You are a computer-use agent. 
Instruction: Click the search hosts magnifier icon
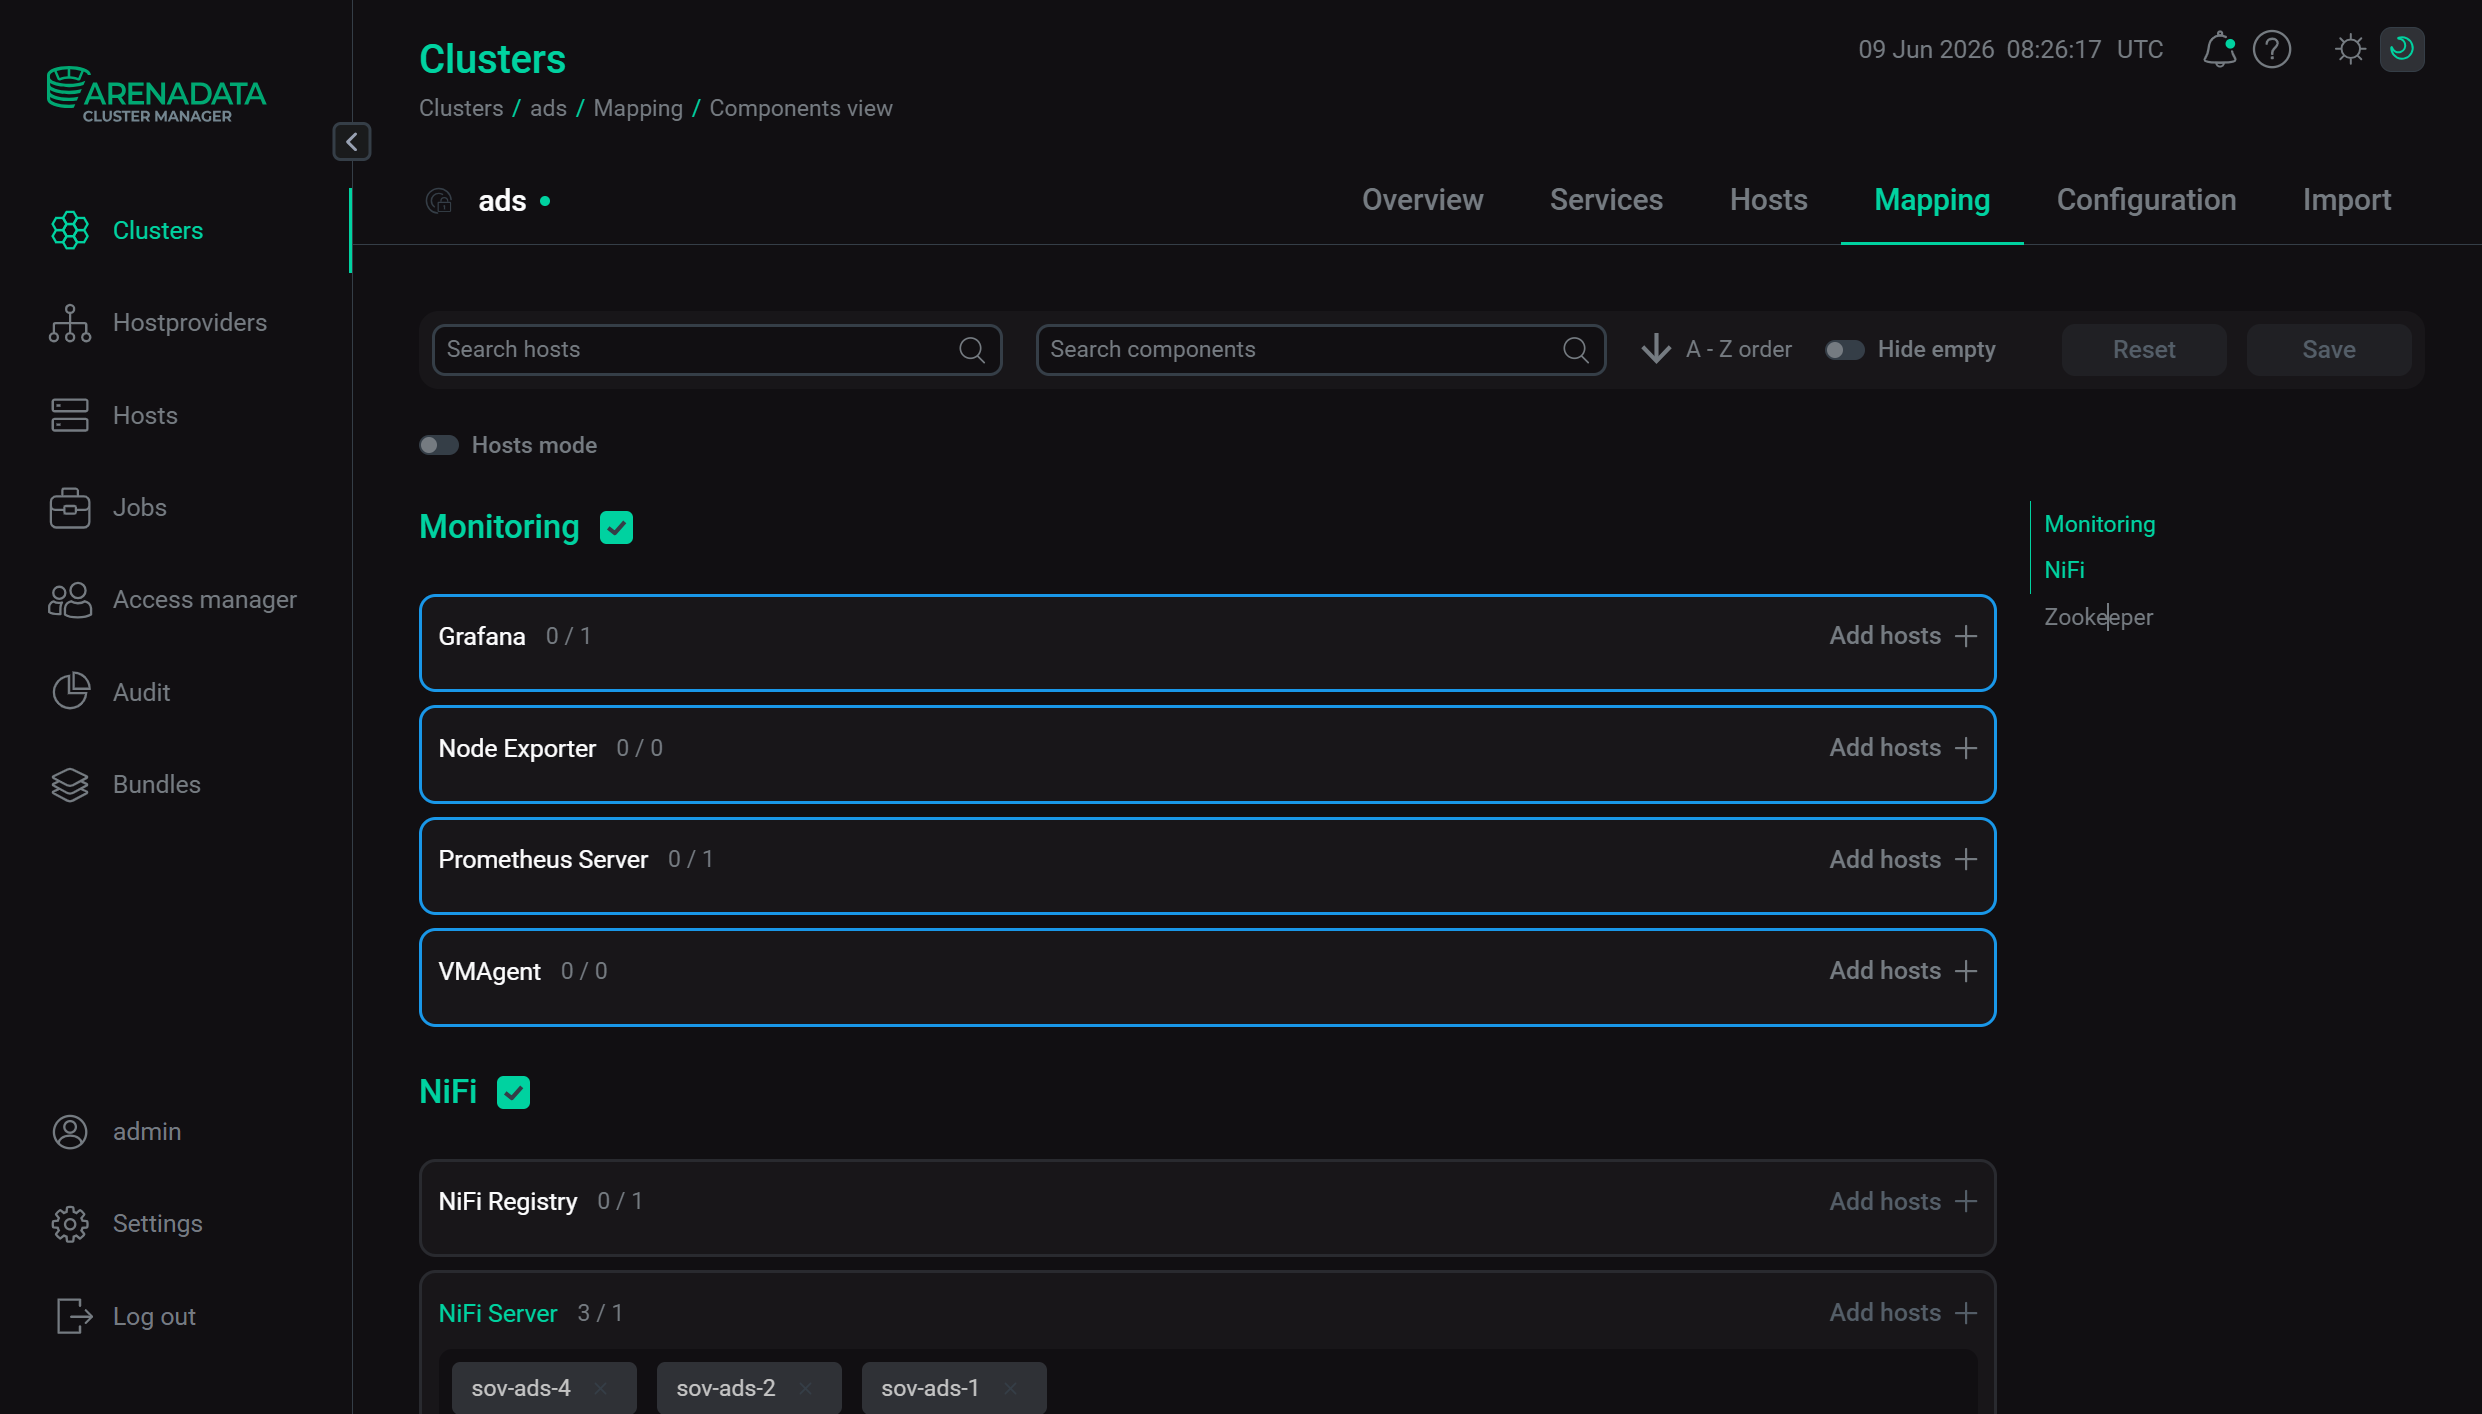click(972, 350)
